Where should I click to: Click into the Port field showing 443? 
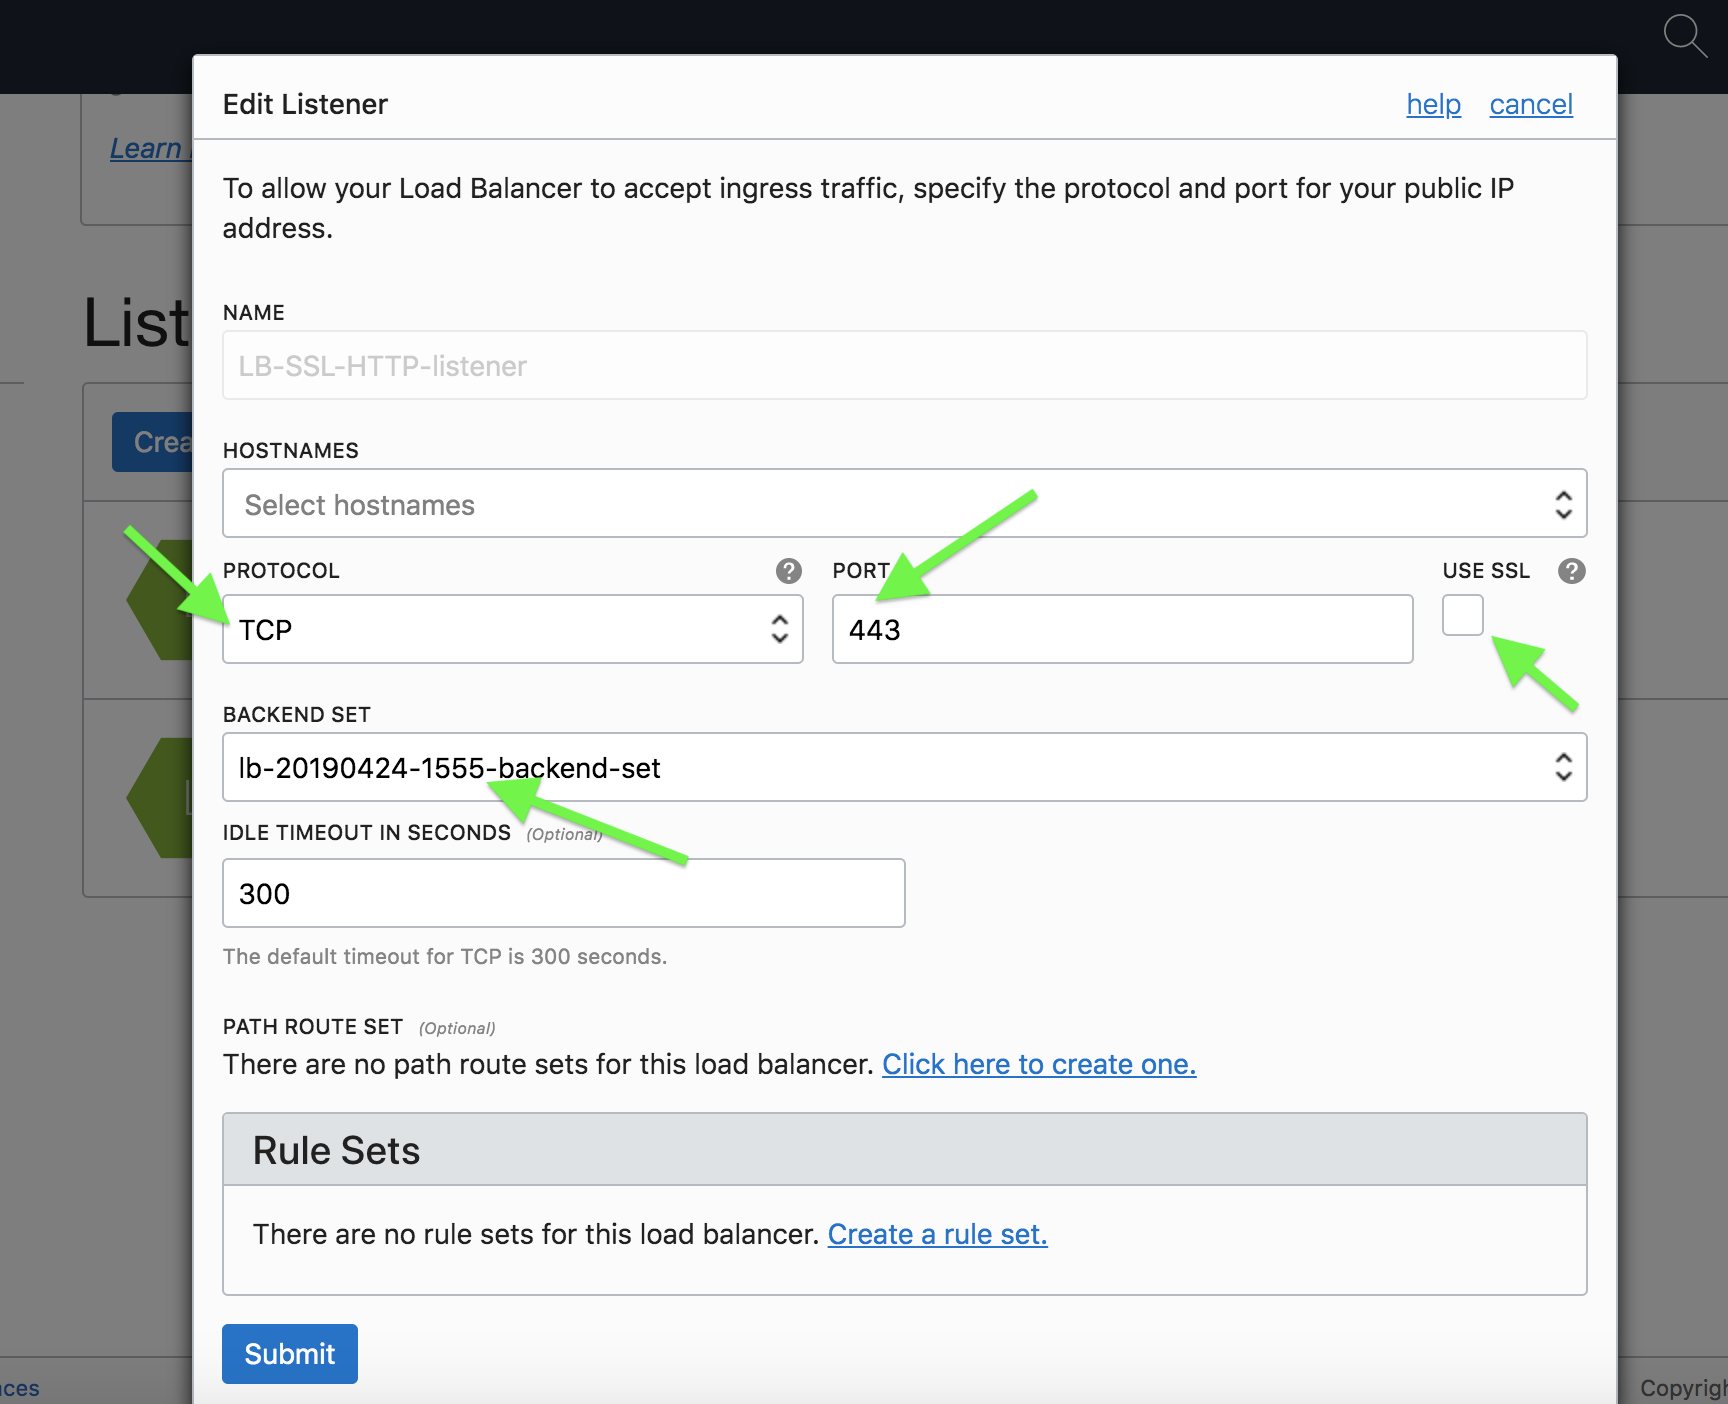point(1122,629)
